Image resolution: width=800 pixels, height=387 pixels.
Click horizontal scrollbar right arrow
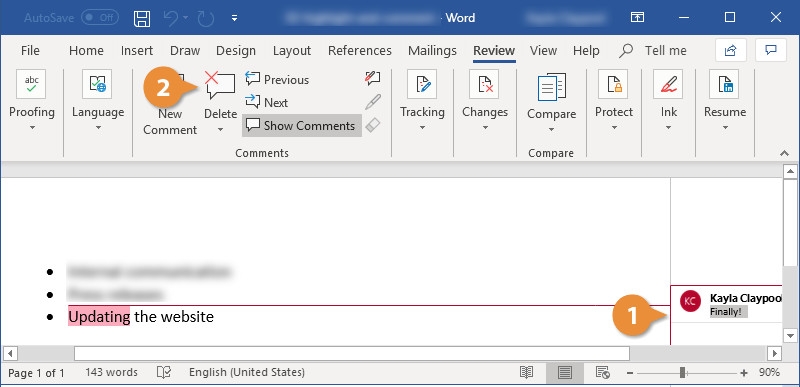click(x=774, y=353)
